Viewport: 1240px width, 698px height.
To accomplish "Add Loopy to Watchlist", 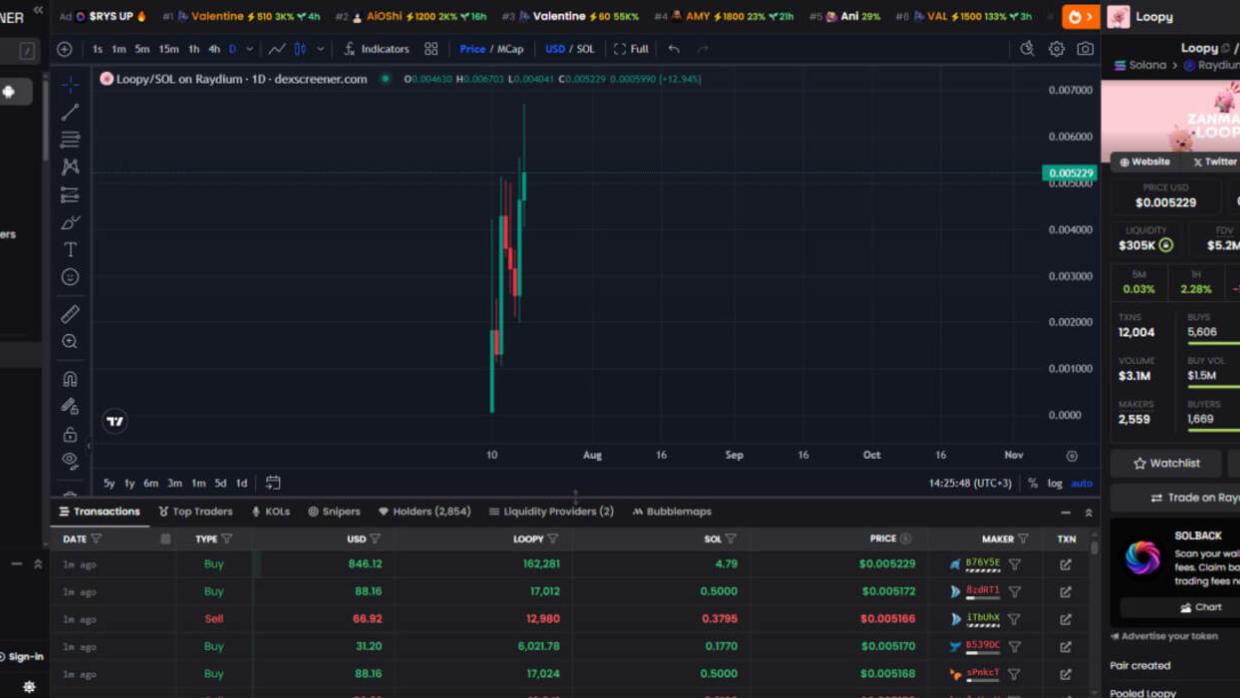I will click(1165, 463).
